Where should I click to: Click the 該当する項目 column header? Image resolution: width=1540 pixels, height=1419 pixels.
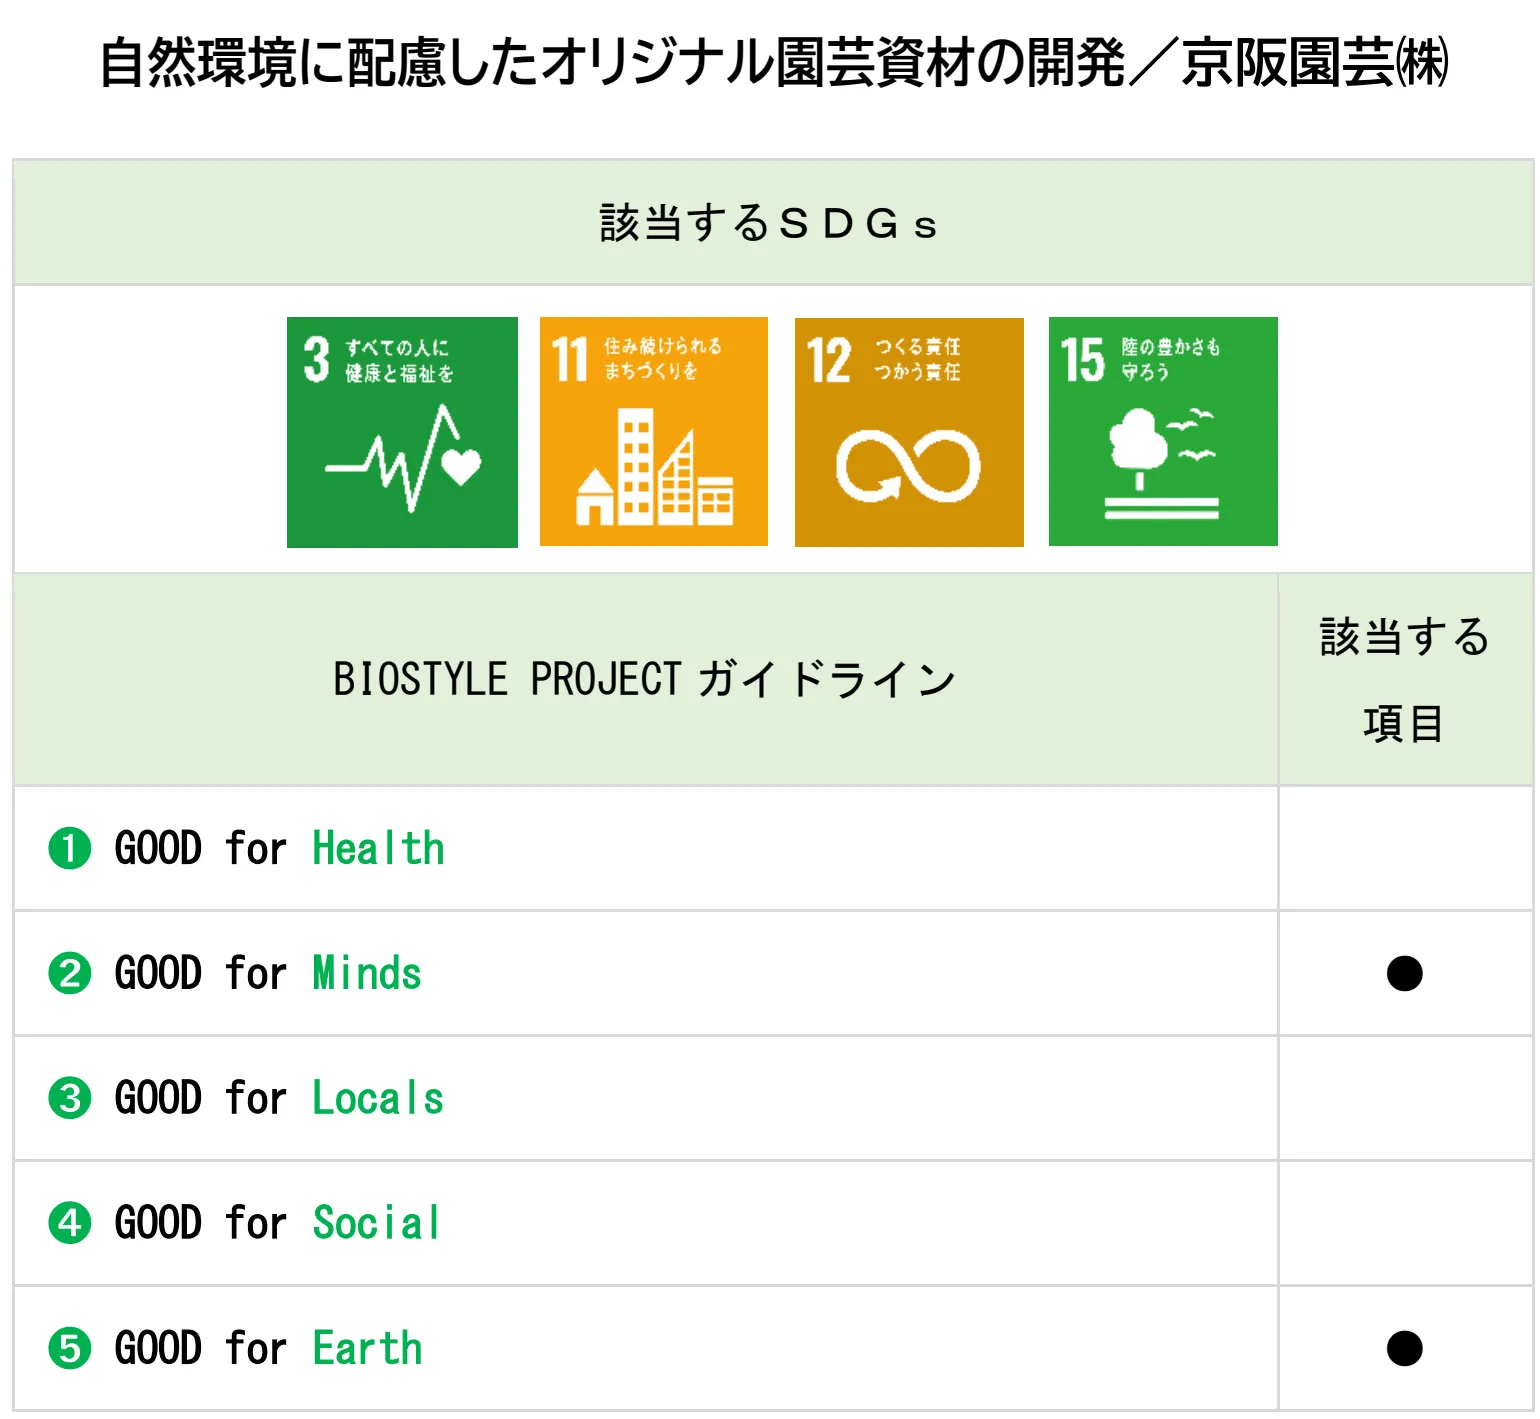(x=1404, y=680)
